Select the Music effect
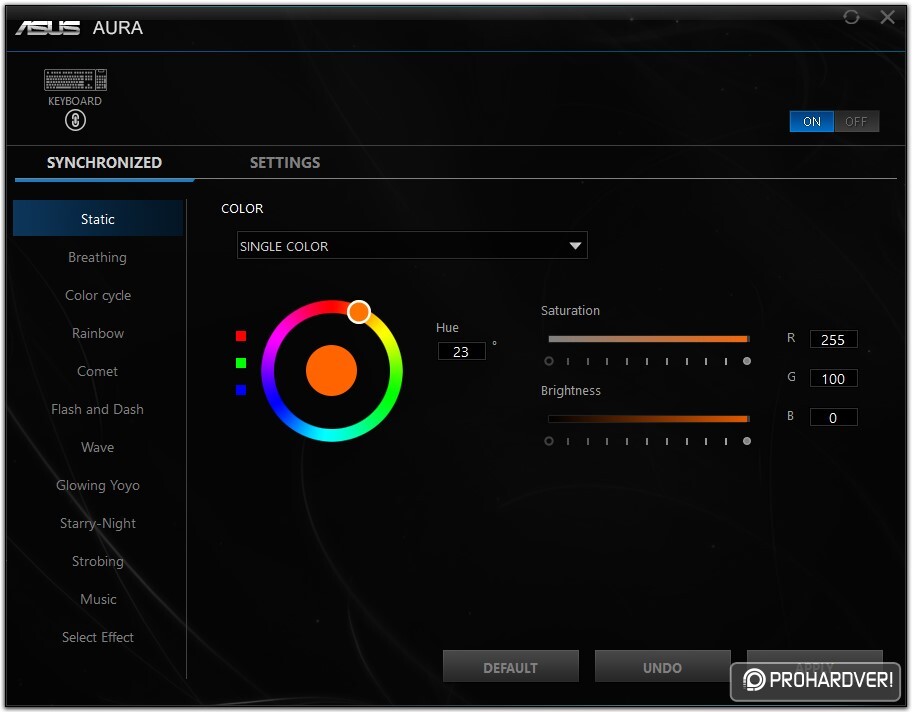The height and width of the screenshot is (712, 912). [98, 599]
